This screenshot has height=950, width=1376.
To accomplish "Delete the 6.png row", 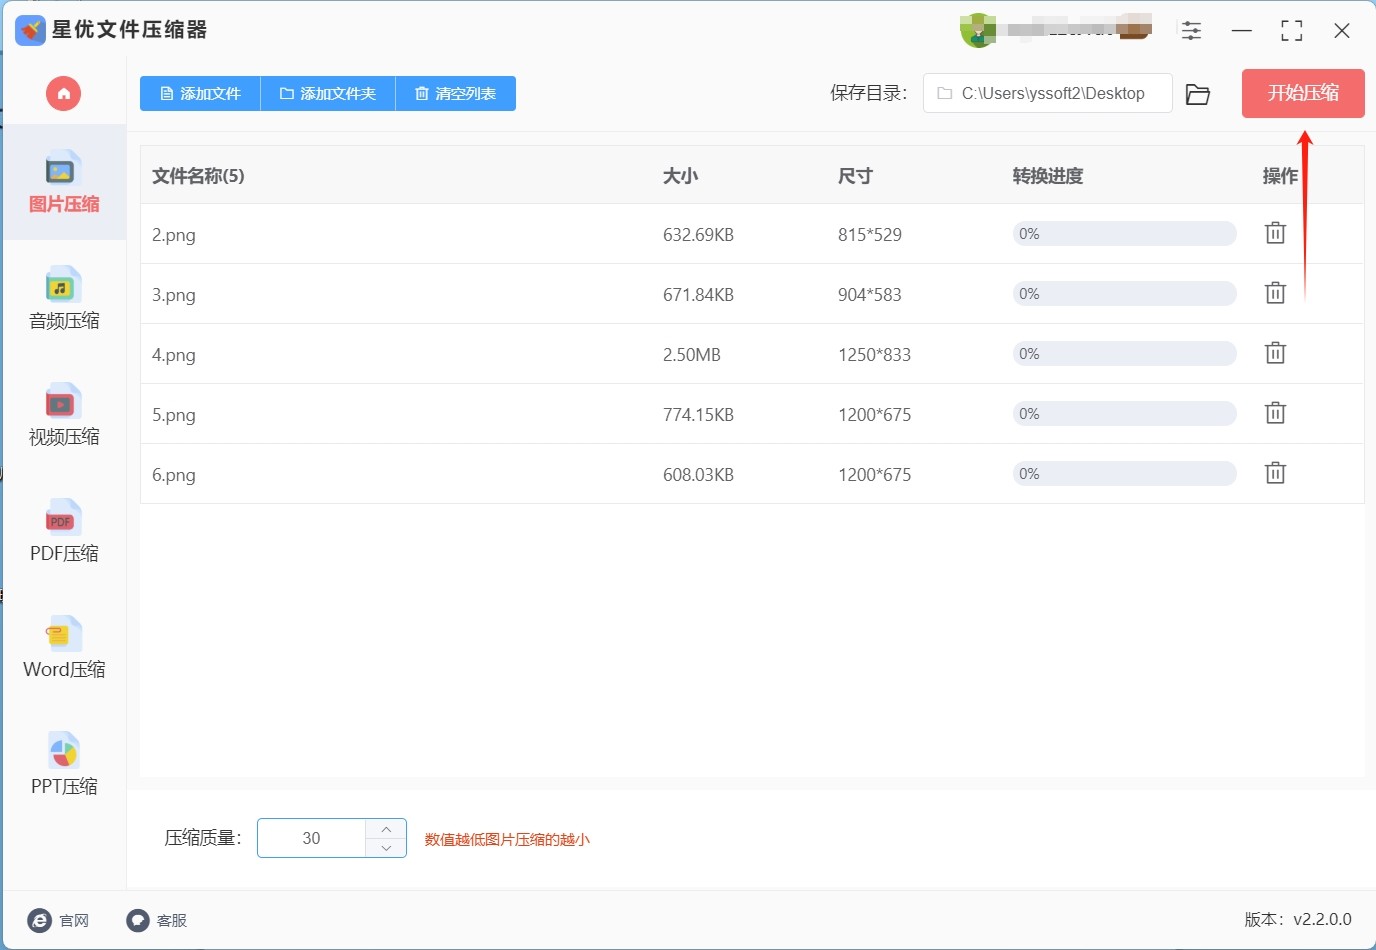I will tap(1275, 474).
